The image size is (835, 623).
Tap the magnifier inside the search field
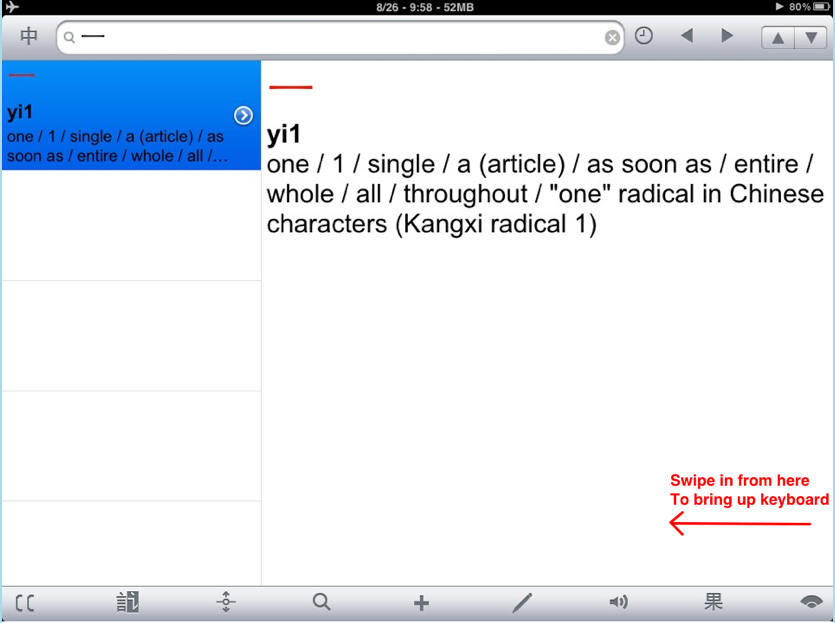pyautogui.click(x=69, y=37)
